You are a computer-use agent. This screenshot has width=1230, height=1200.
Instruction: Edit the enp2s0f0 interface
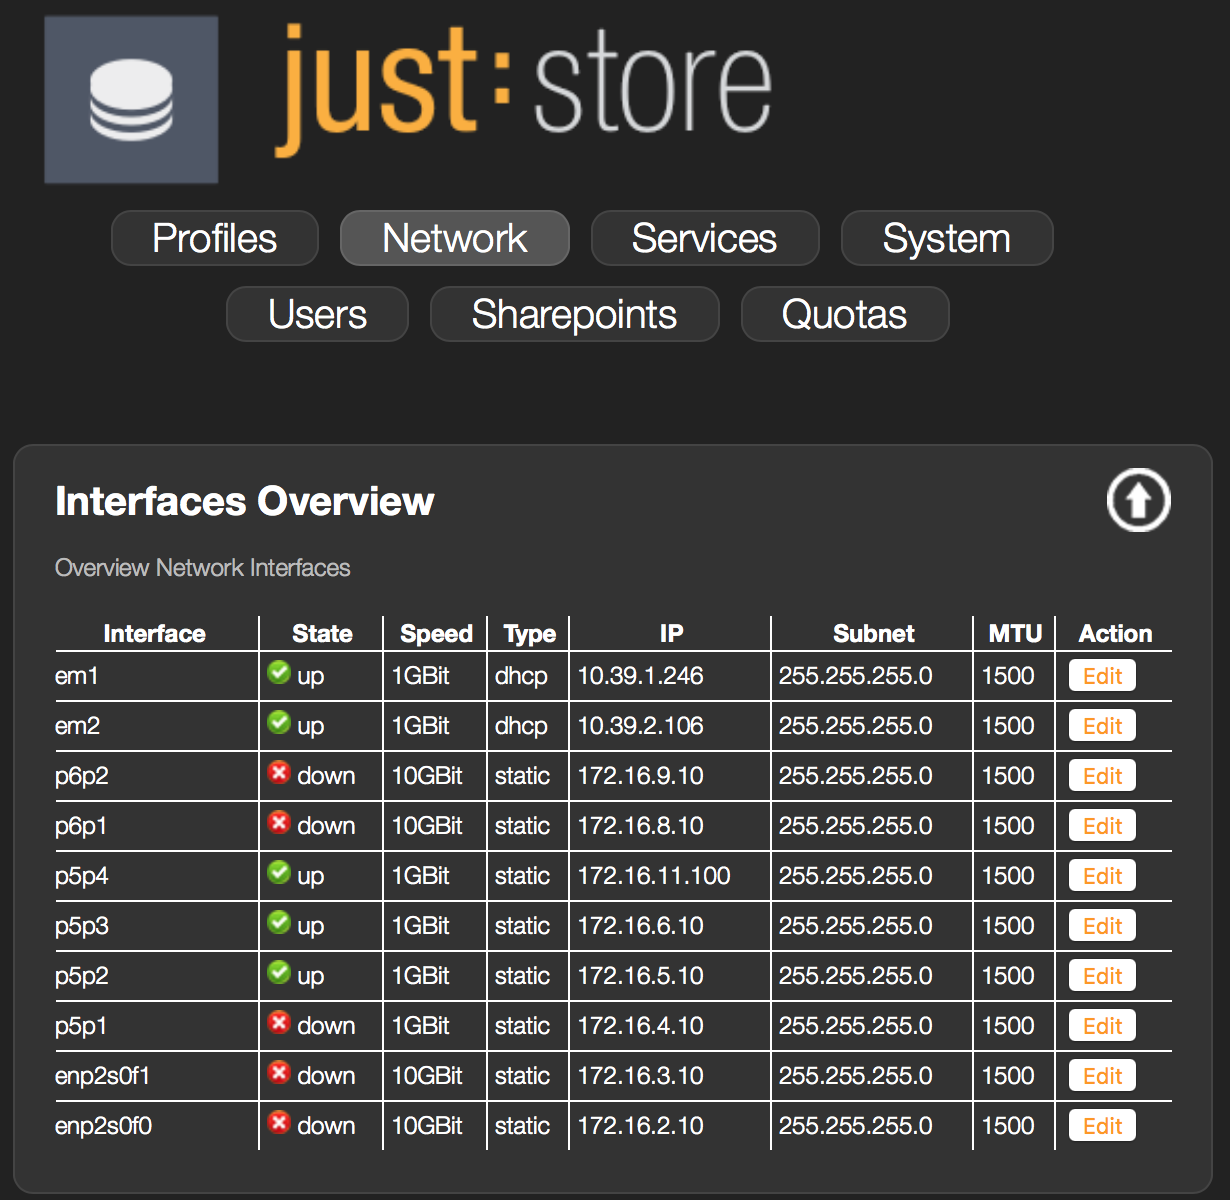pyautogui.click(x=1102, y=1126)
